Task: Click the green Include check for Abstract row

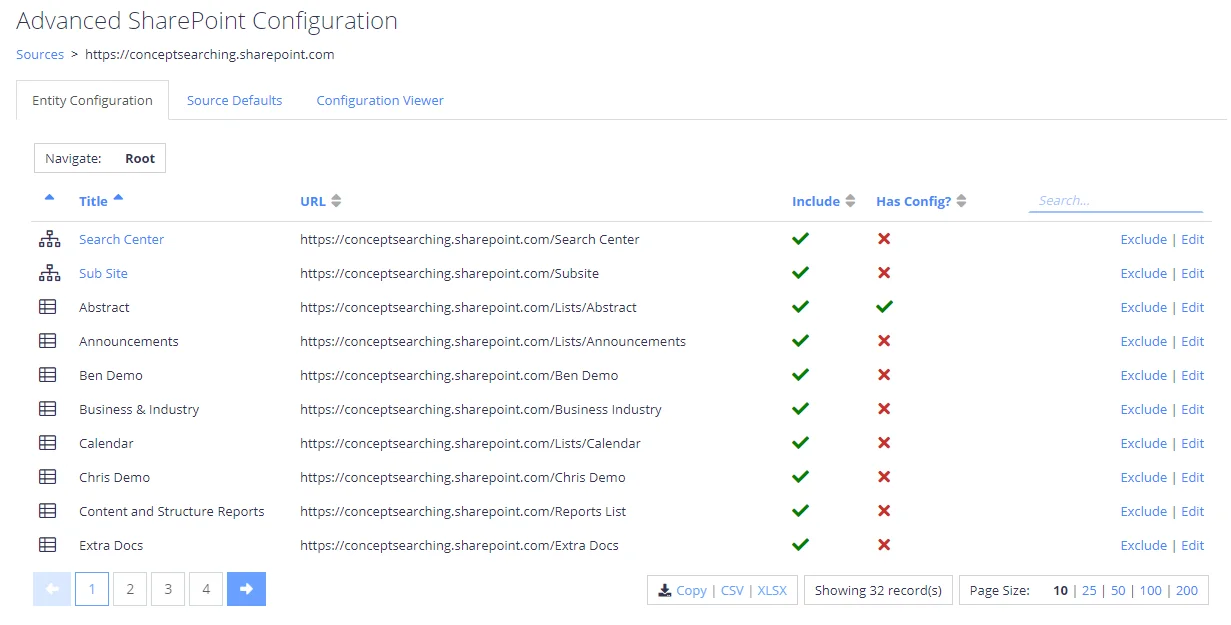Action: pyautogui.click(x=800, y=307)
